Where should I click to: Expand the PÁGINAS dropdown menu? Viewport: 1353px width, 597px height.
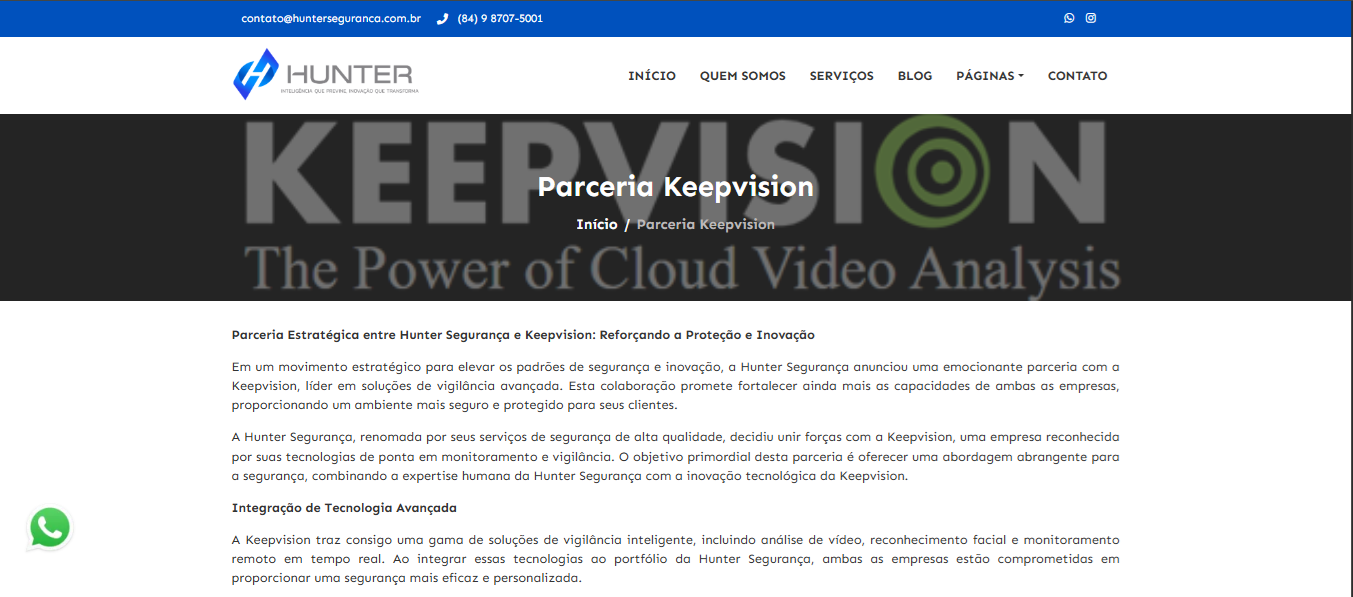(x=989, y=76)
